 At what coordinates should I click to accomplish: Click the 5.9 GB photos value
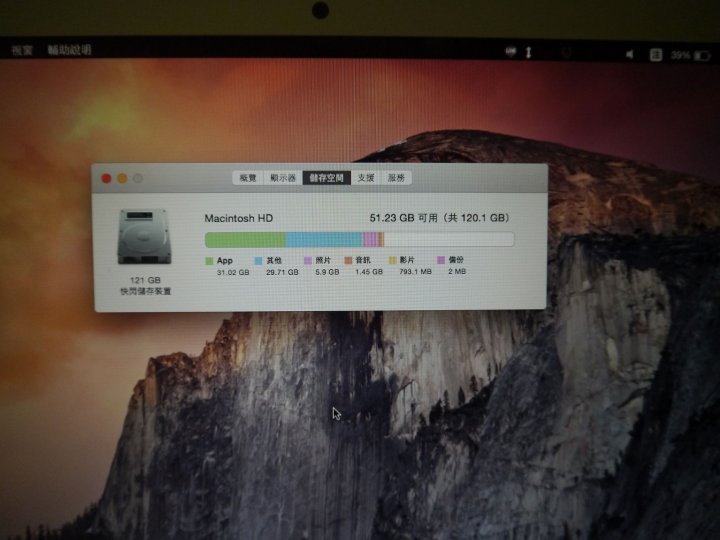coord(327,272)
